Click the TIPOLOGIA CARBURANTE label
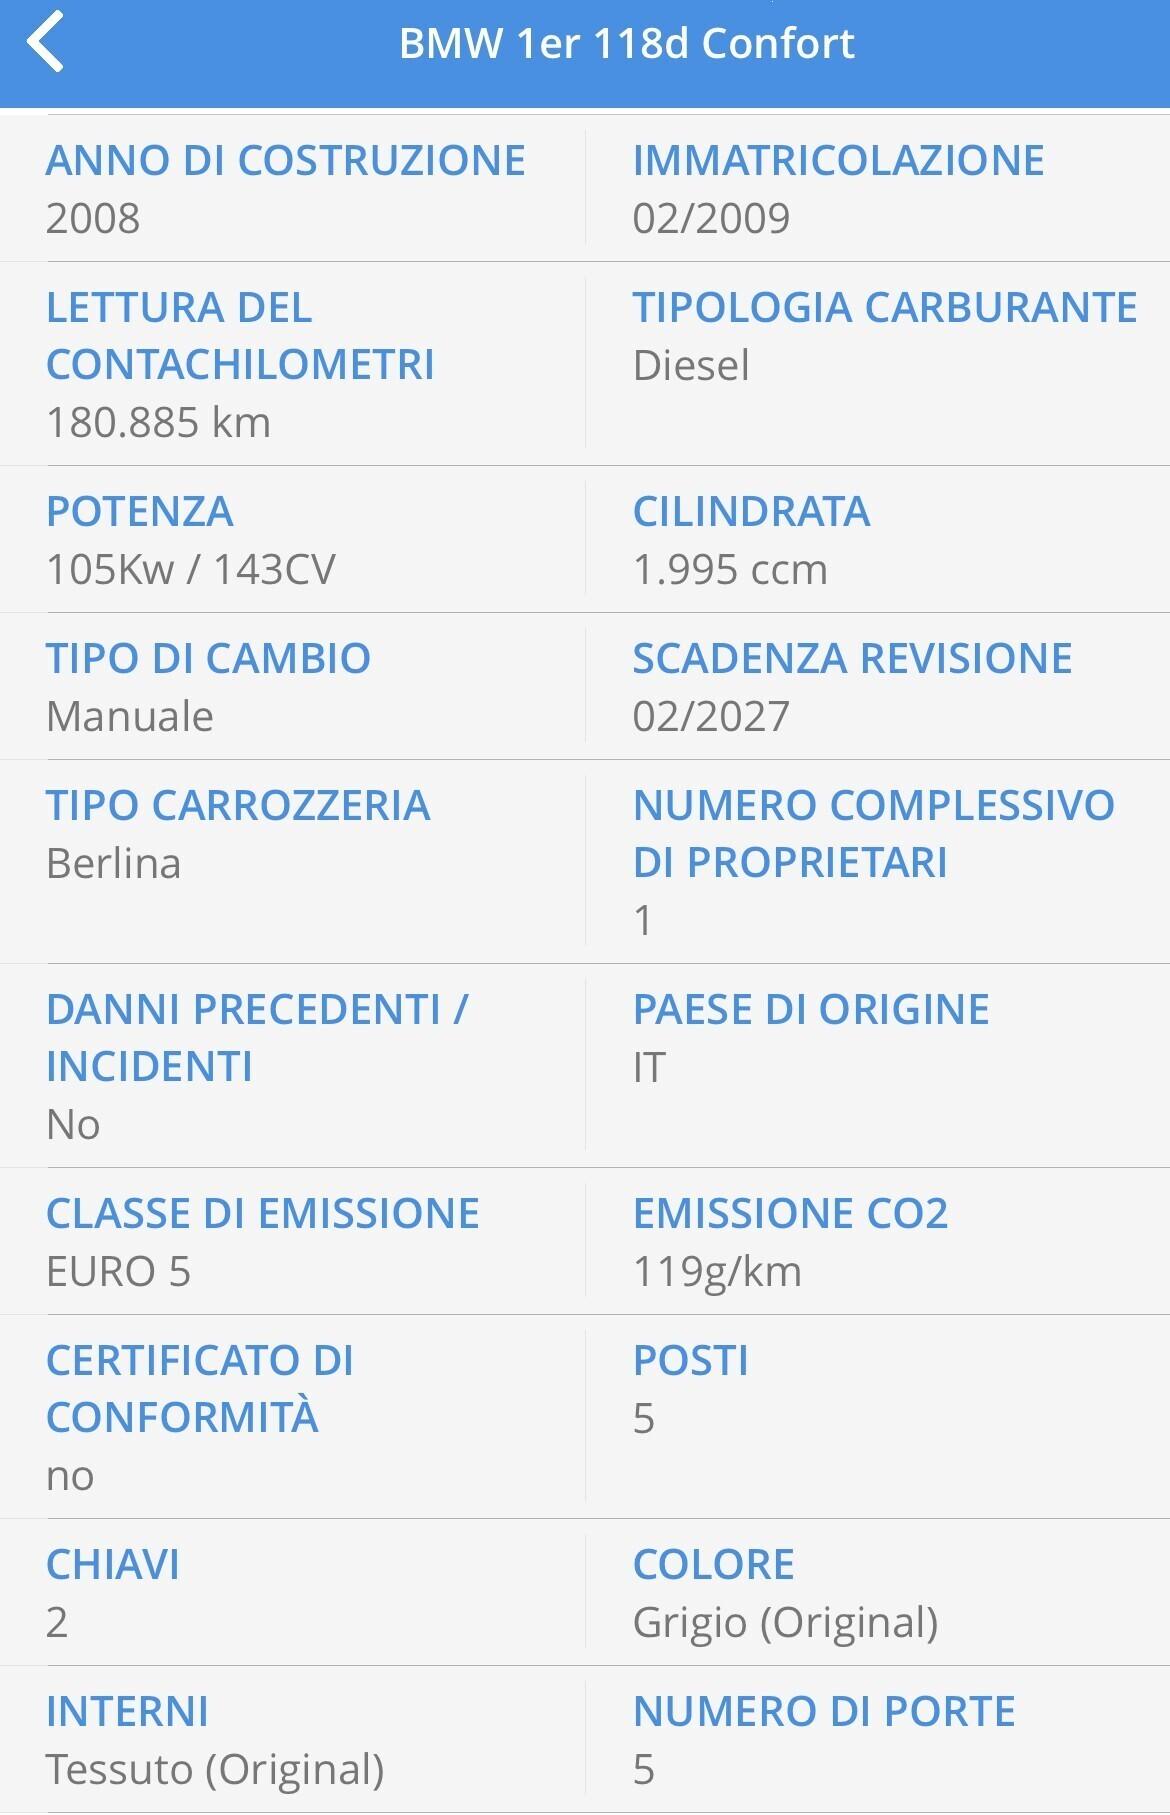Image resolution: width=1170 pixels, height=1815 pixels. click(884, 308)
